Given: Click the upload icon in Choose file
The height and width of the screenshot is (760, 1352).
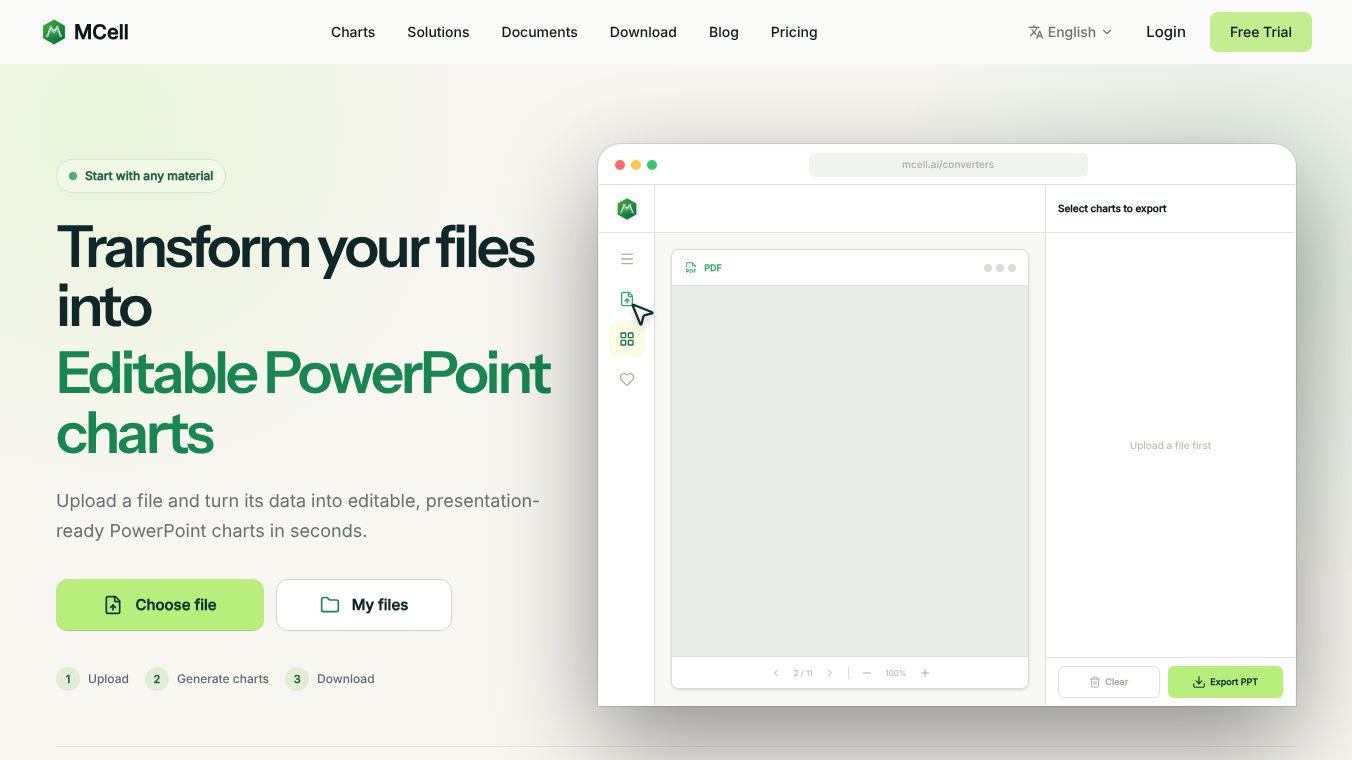Looking at the screenshot, I should 113,605.
